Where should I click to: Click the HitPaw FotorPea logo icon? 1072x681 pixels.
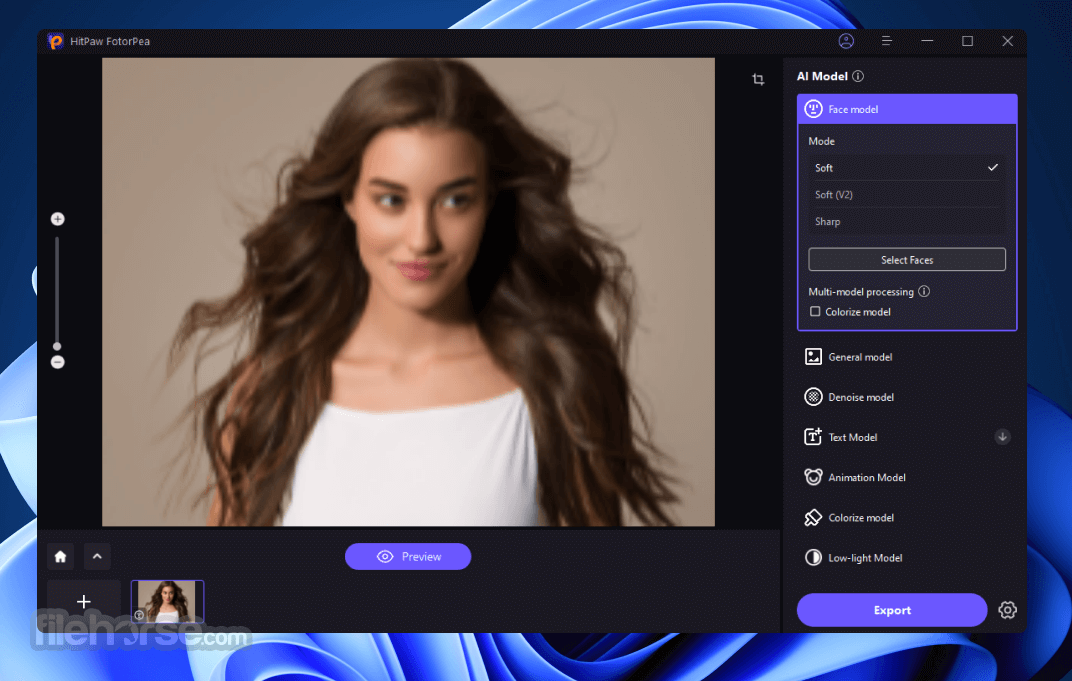[x=56, y=41]
